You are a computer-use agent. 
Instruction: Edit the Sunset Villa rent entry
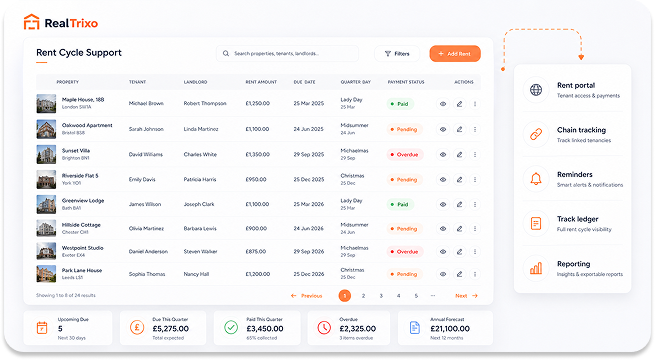[460, 155]
